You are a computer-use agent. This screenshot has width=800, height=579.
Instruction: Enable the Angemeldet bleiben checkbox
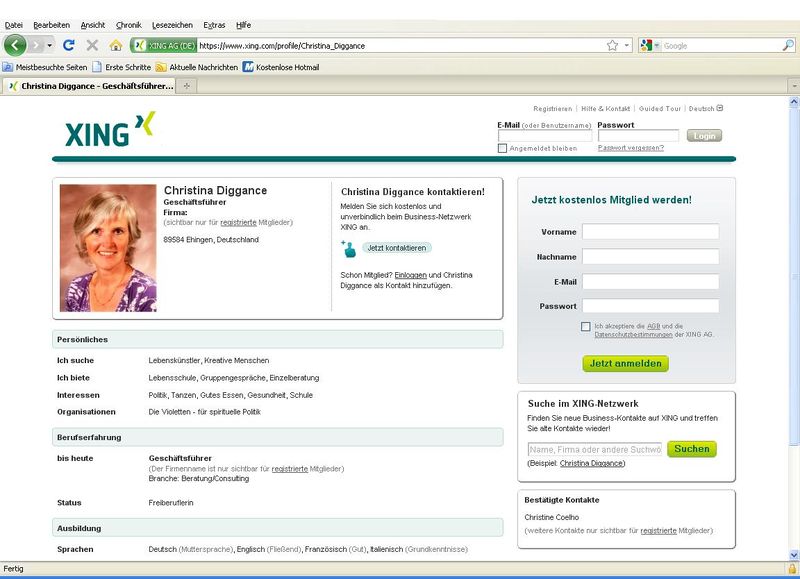tap(503, 148)
